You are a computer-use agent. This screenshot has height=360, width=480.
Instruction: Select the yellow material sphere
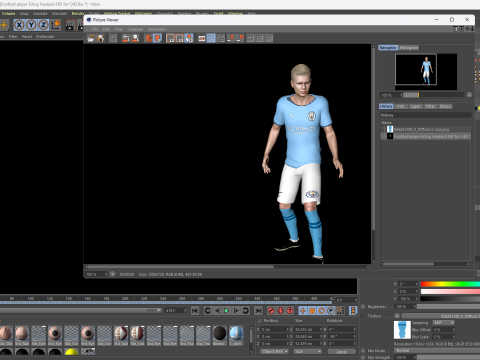[71, 352]
